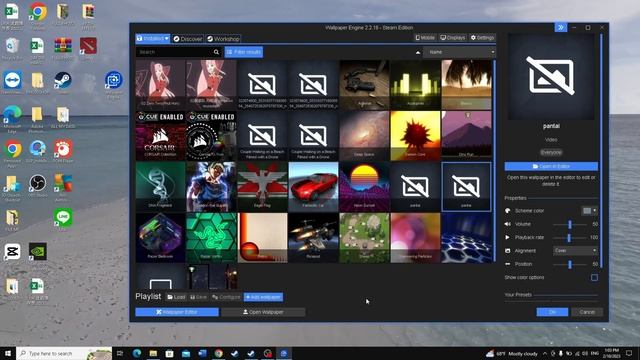
Task: Adjust the Playback rate slider
Action: 569,238
